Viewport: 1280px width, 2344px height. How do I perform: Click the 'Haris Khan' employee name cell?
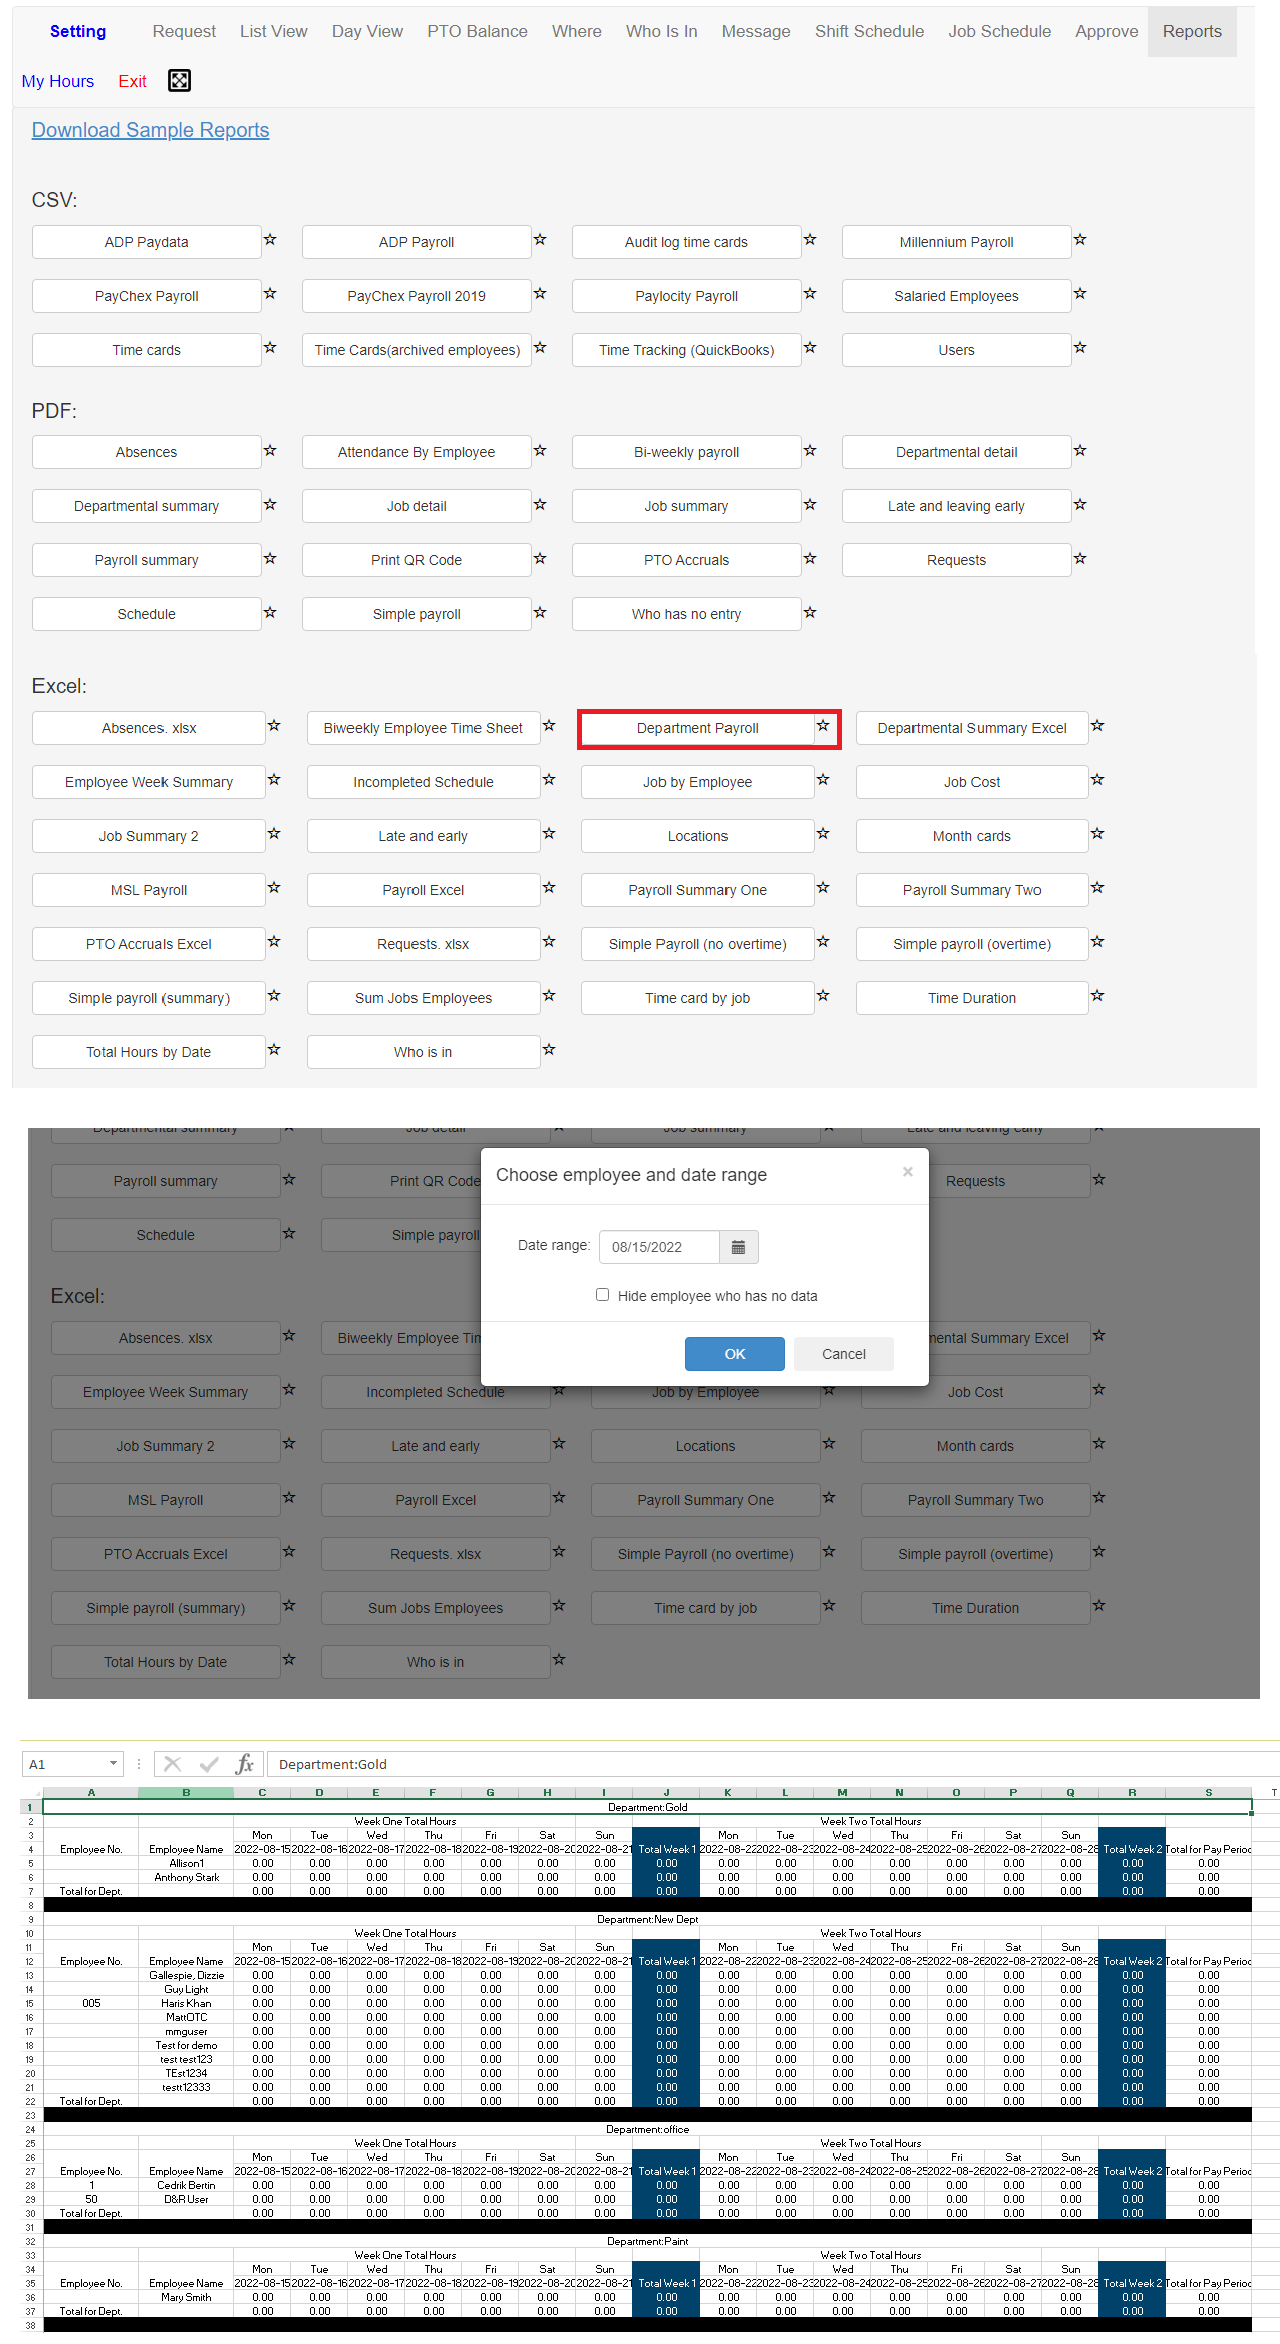click(x=186, y=2003)
